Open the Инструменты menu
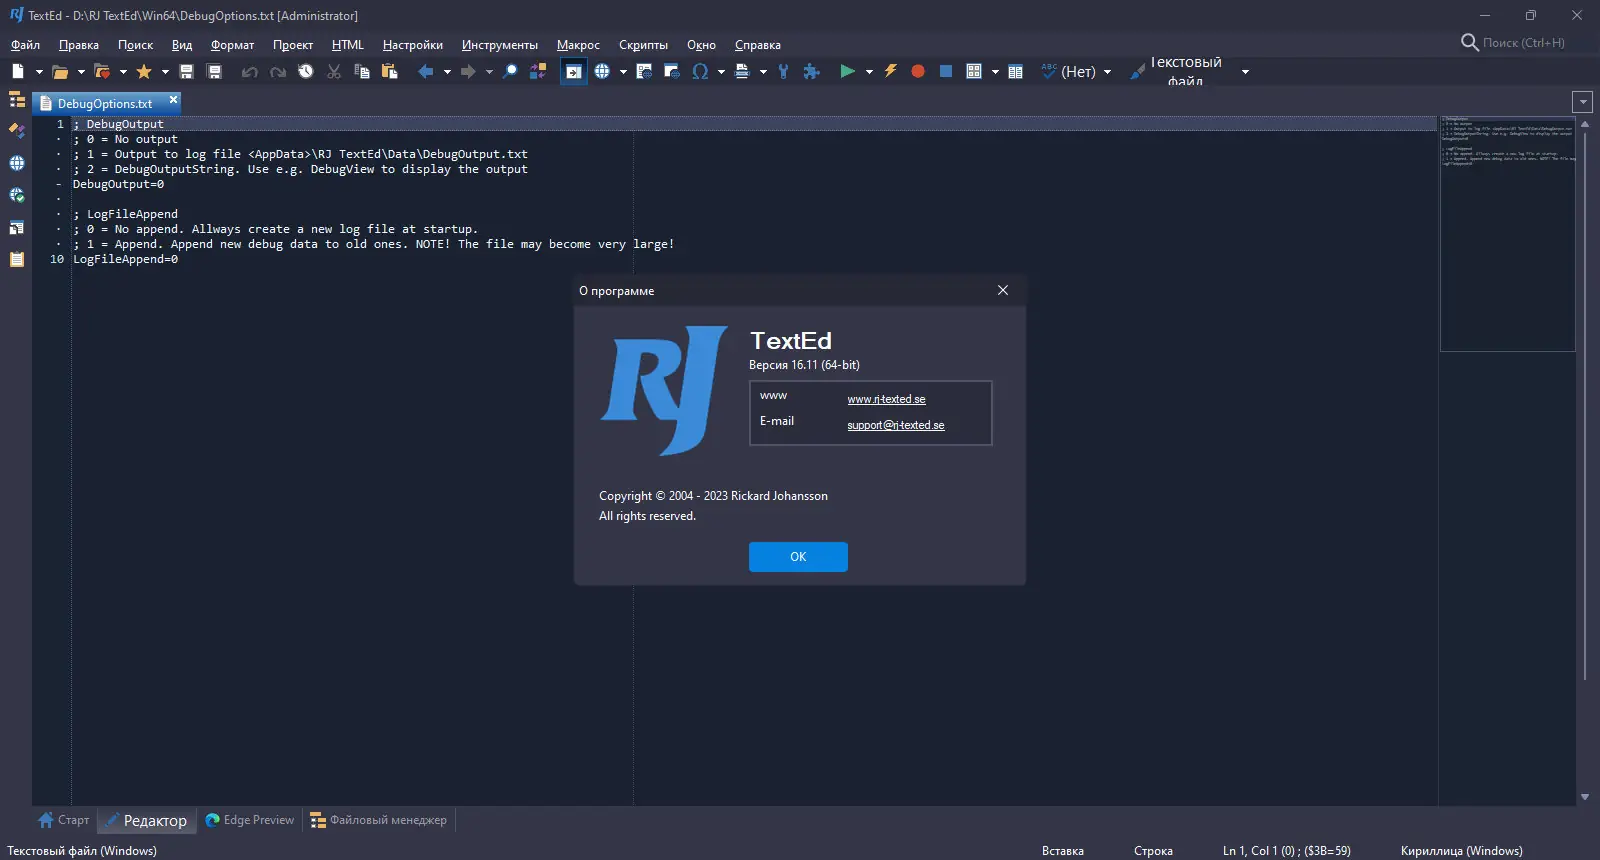1600x860 pixels. tap(500, 44)
